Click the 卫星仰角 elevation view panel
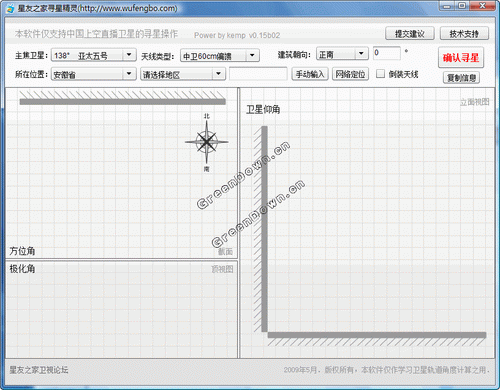The height and width of the screenshot is (390, 500). tap(367, 223)
